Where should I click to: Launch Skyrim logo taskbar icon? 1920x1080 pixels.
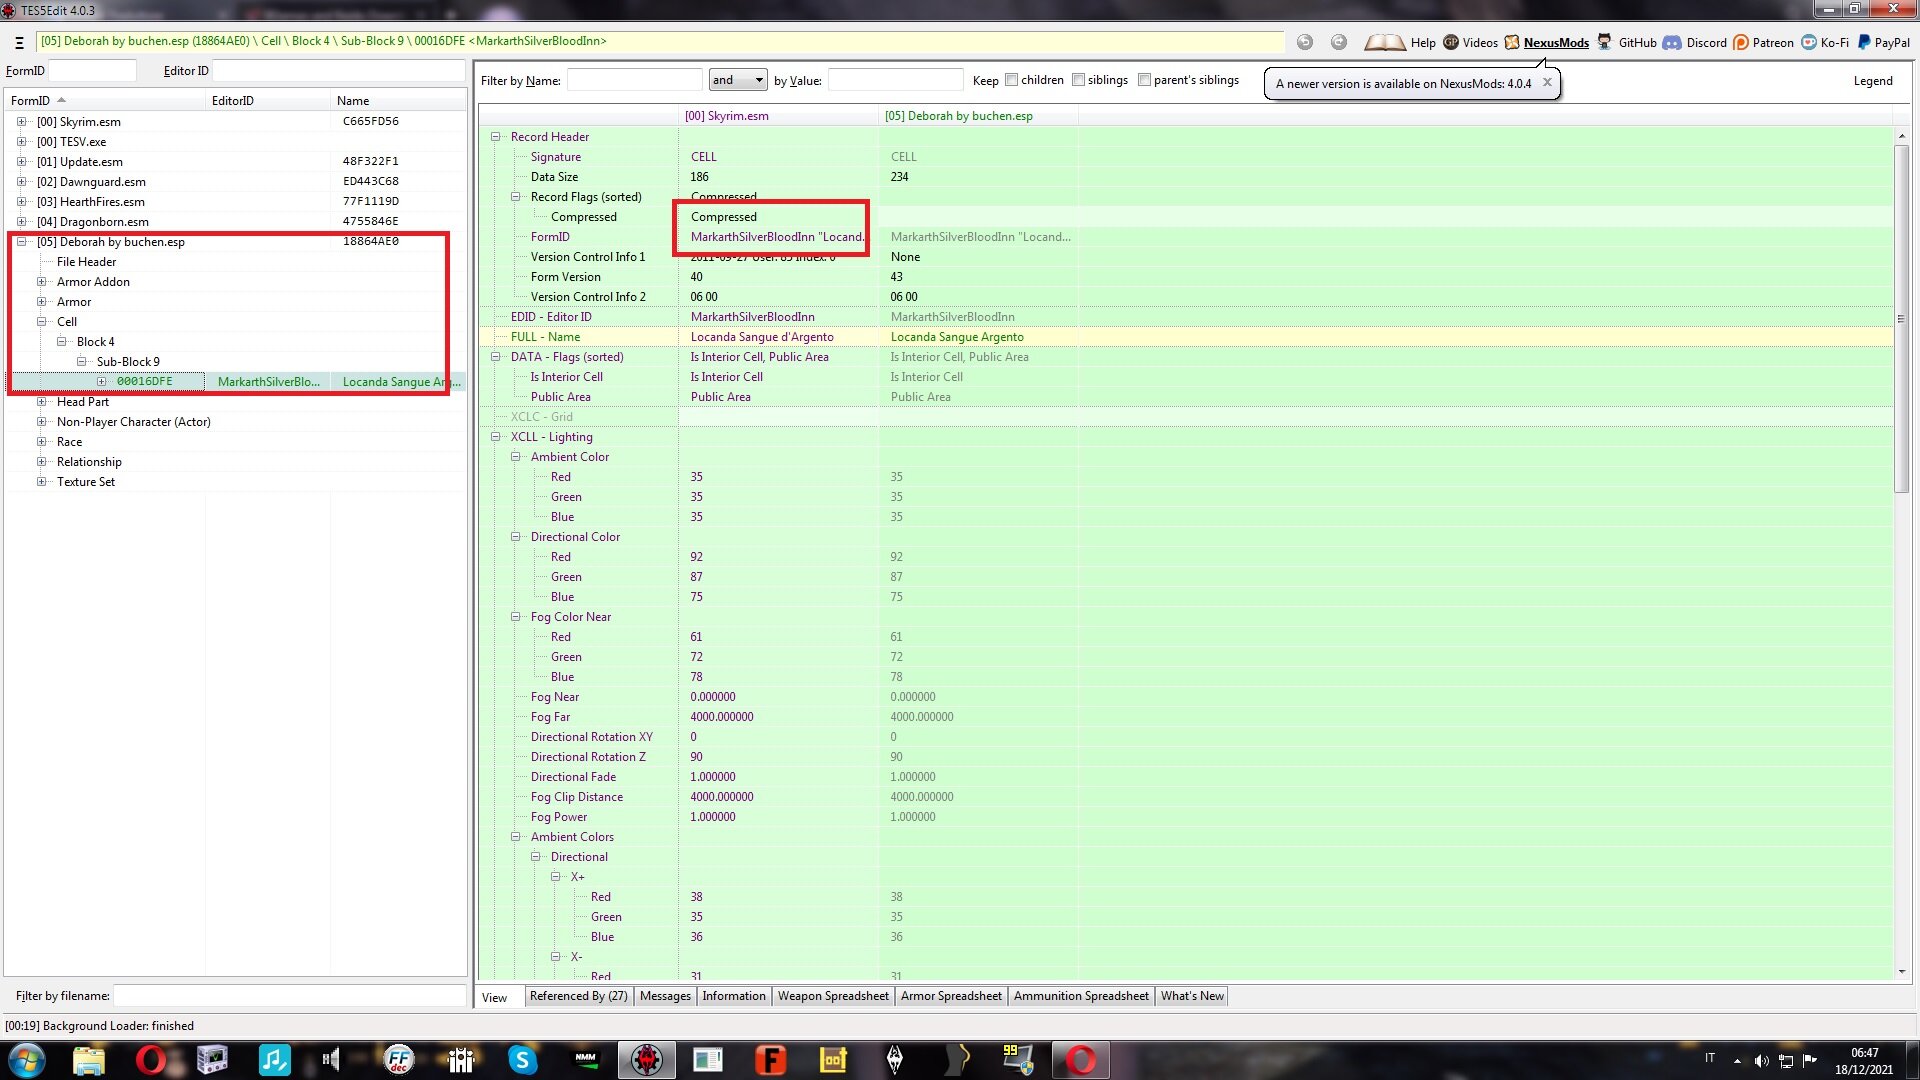(895, 1060)
